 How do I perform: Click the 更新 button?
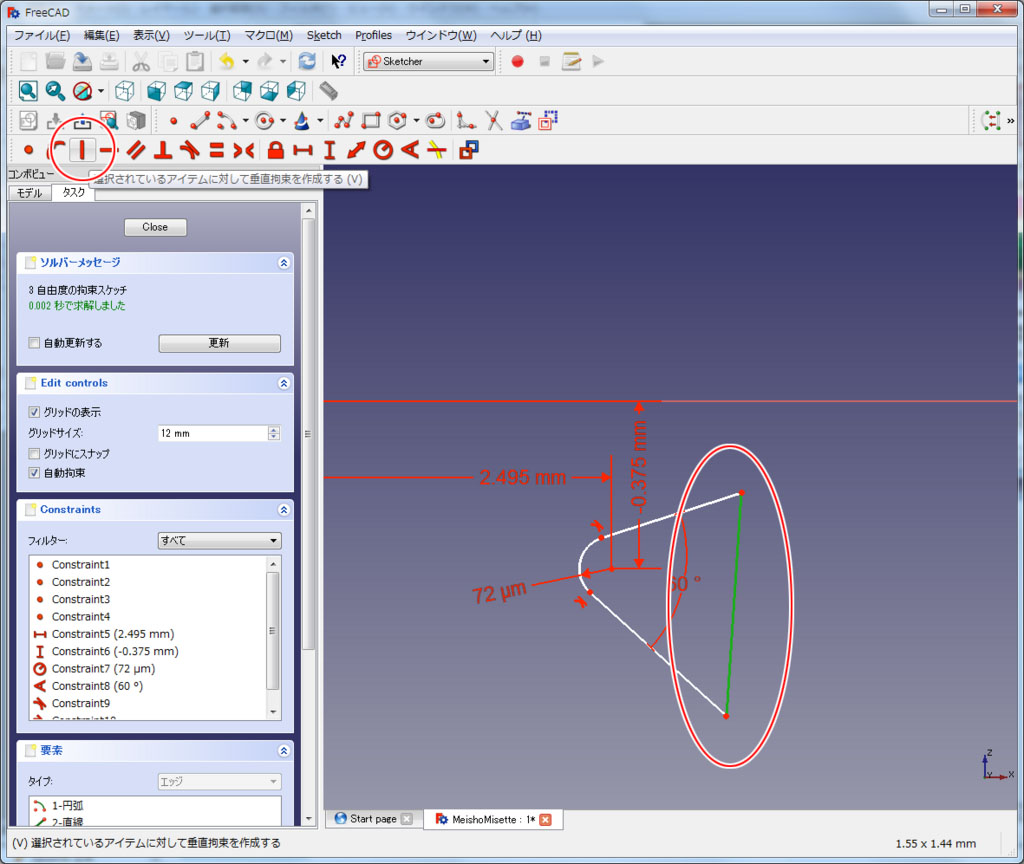[219, 343]
